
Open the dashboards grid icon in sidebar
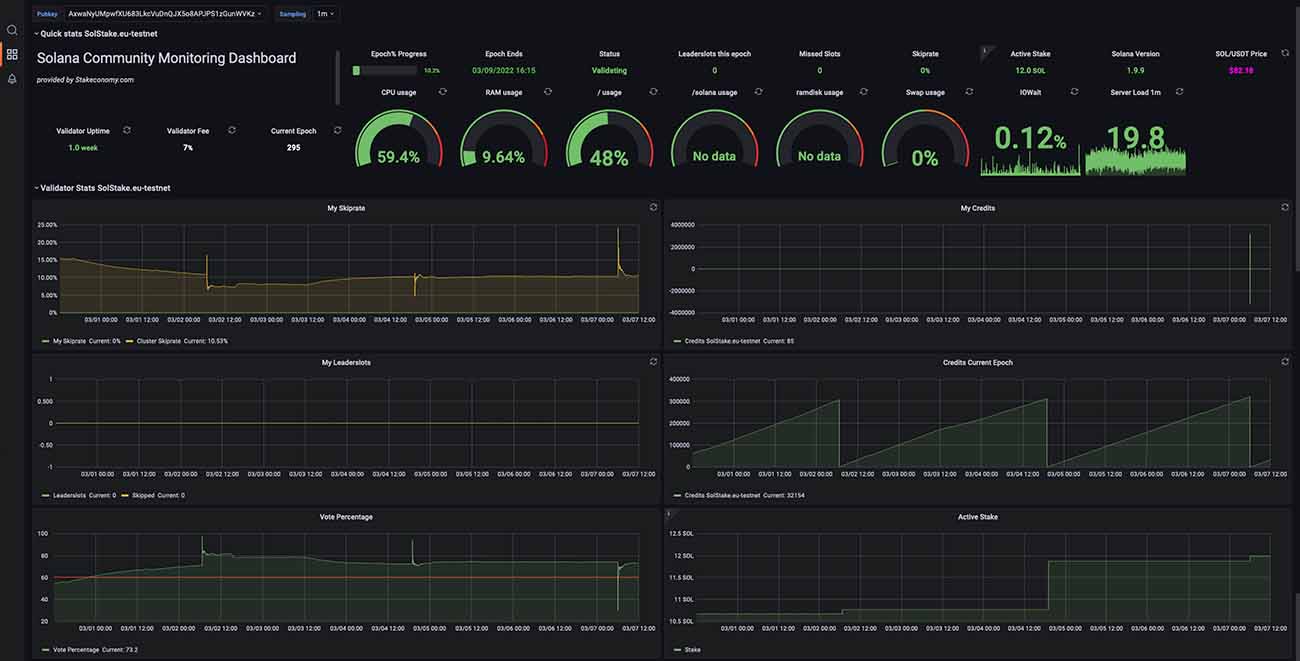tap(12, 54)
